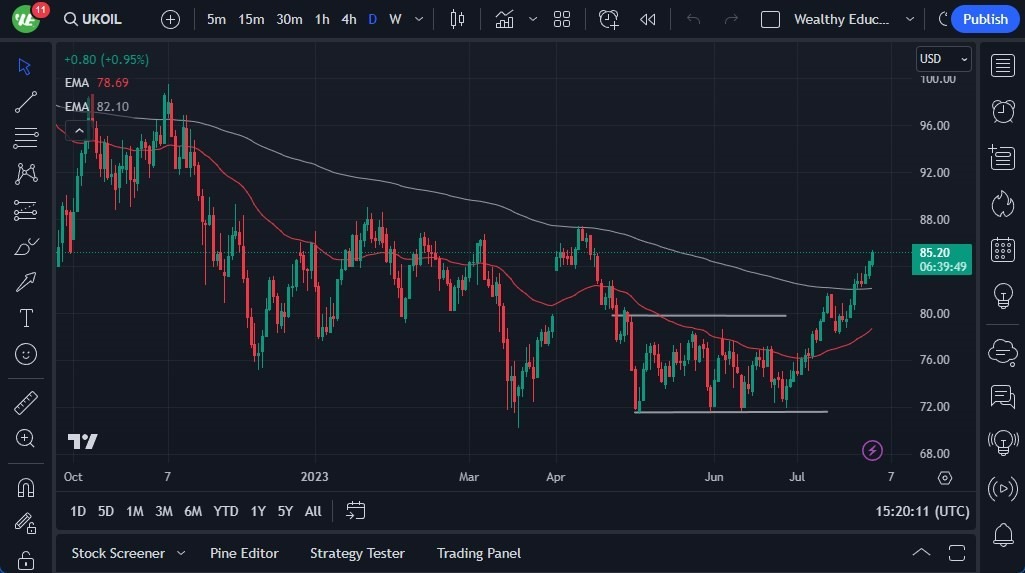The image size is (1025, 573).
Task: Select the Text annotation tool
Action: pos(26,318)
